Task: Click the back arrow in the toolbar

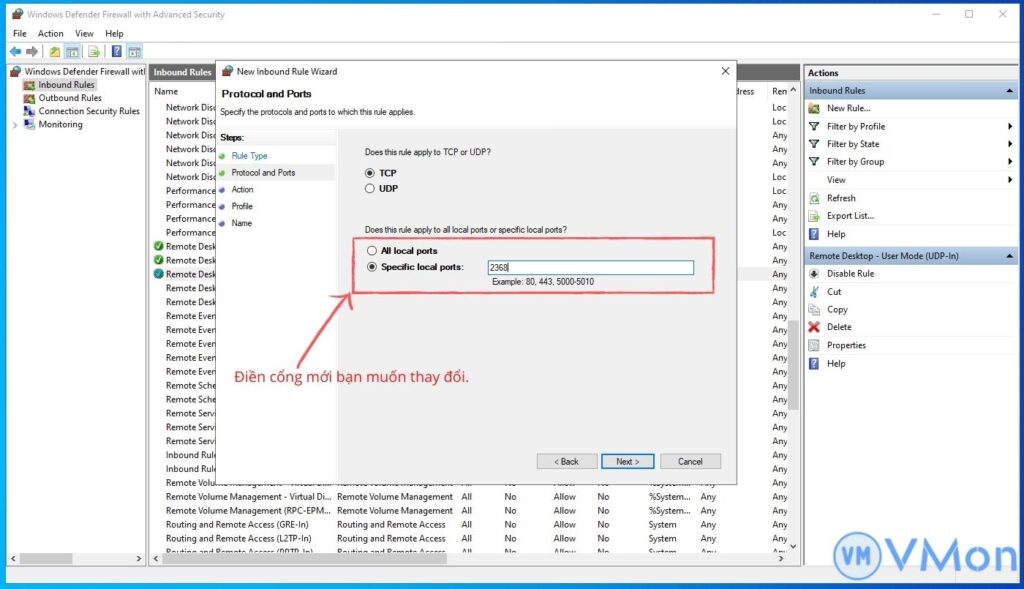Action: click(x=14, y=51)
